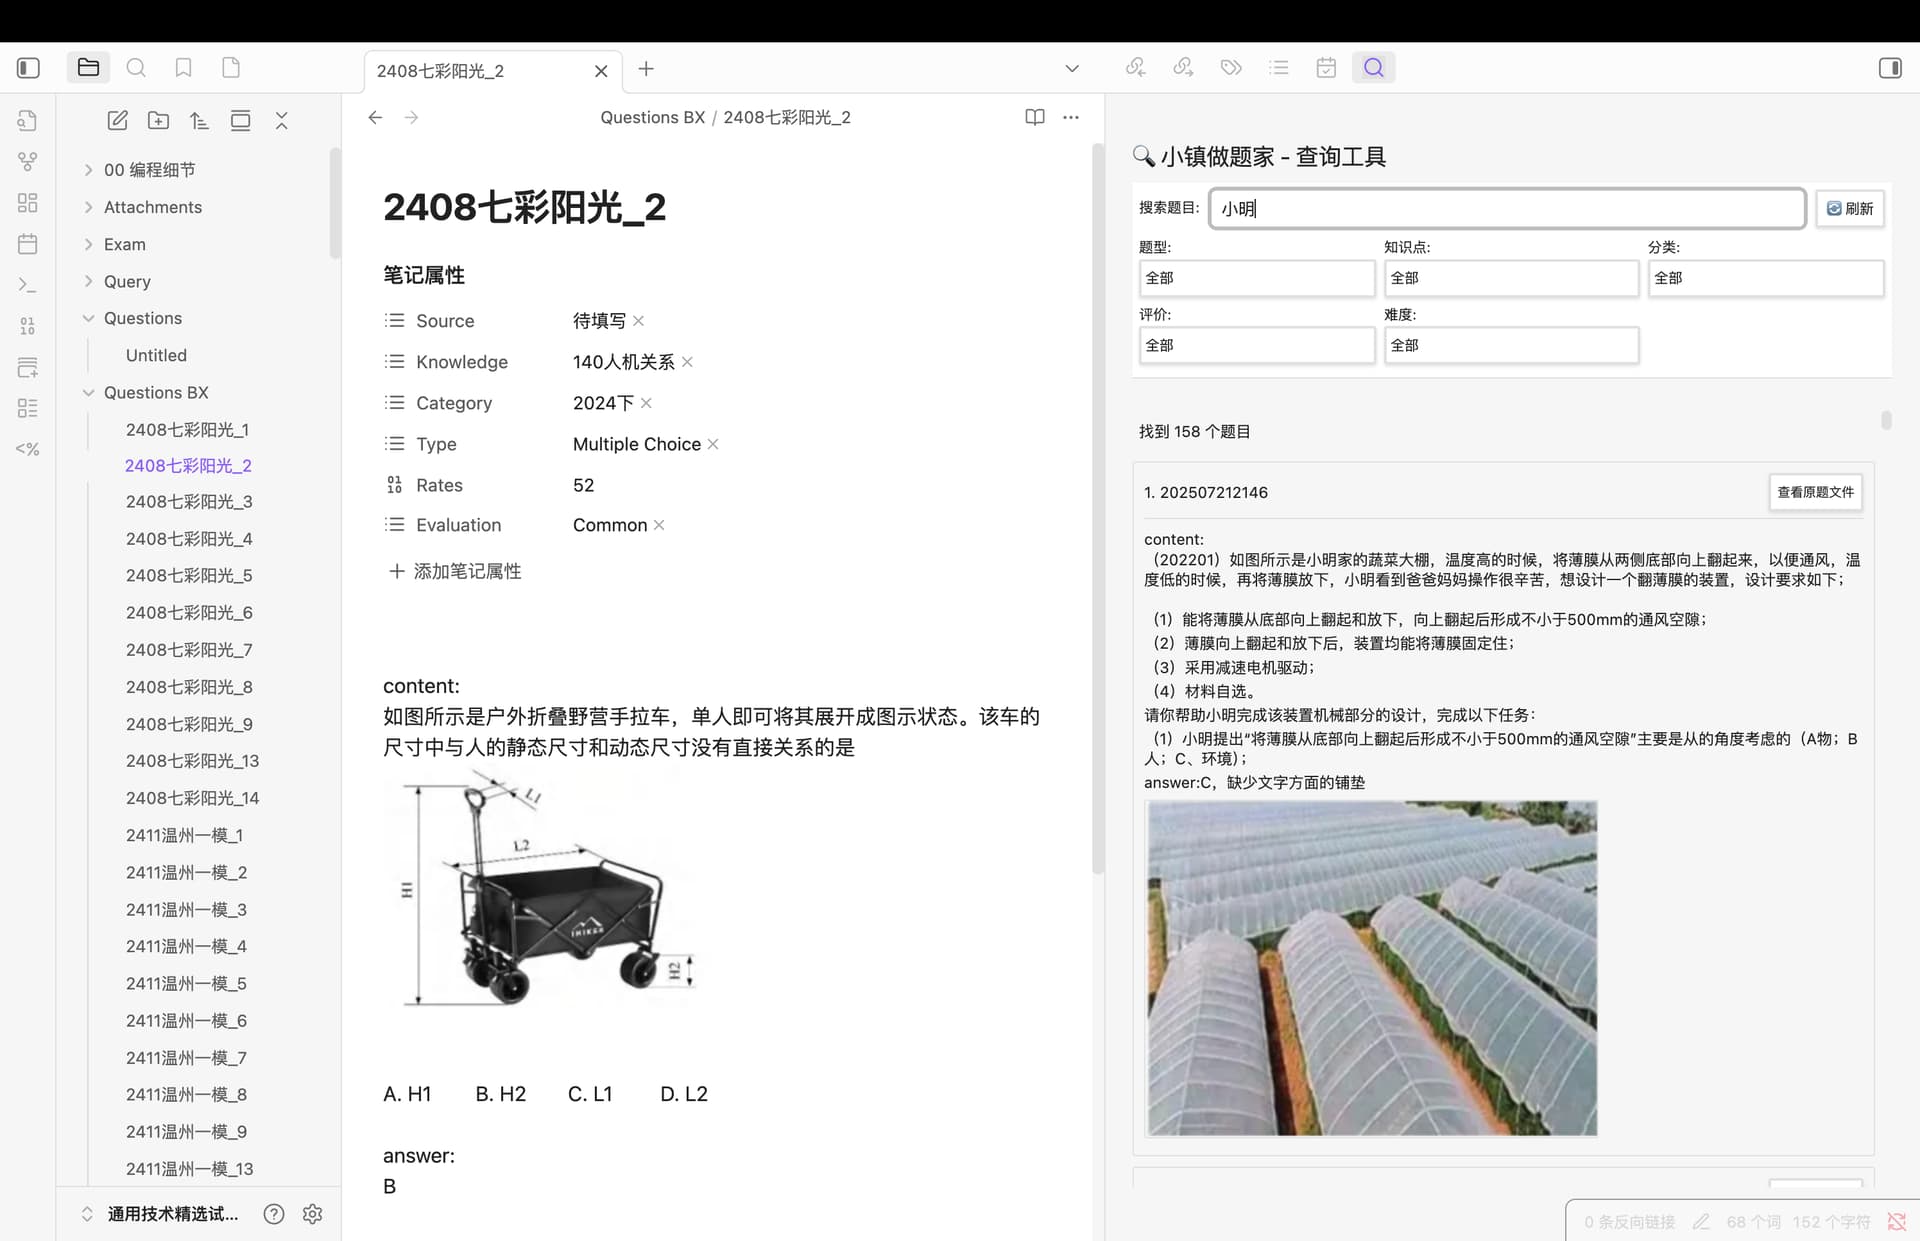
Task: Expand the Attachments folder
Action: (x=89, y=207)
